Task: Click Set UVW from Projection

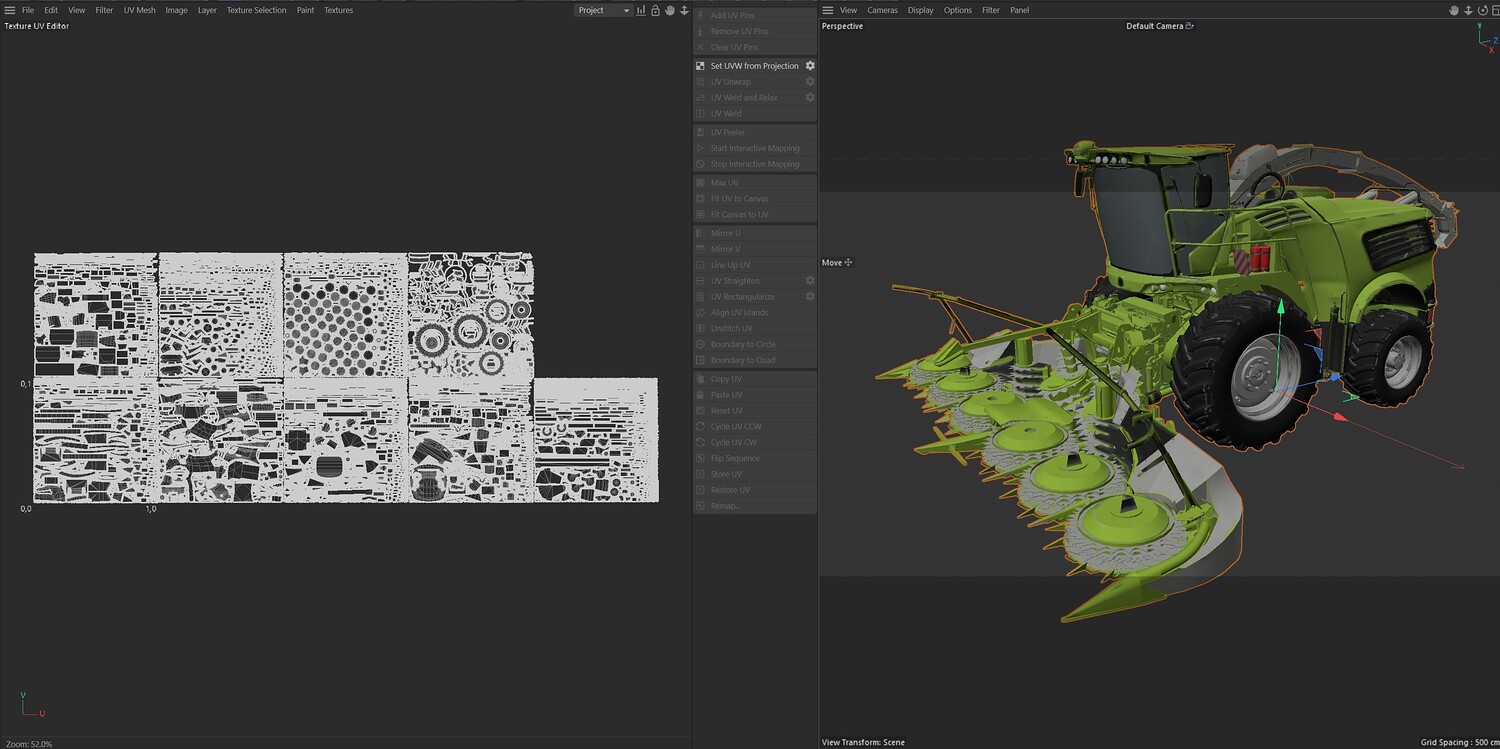Action: click(755, 66)
